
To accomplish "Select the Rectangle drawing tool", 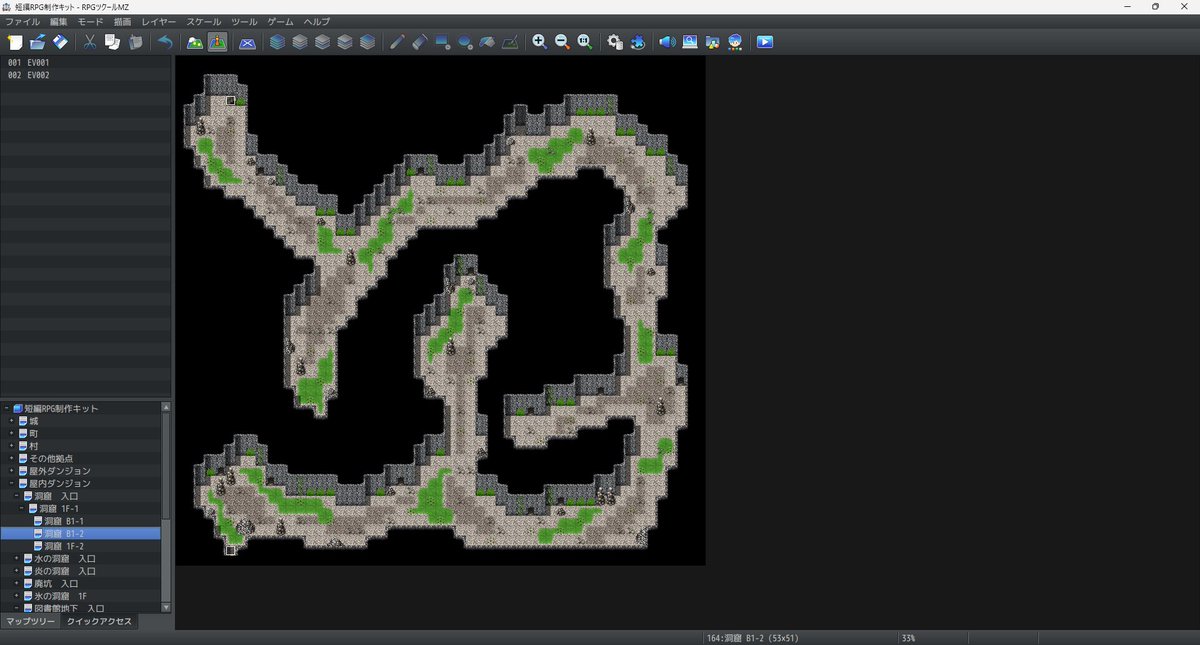I will [442, 42].
